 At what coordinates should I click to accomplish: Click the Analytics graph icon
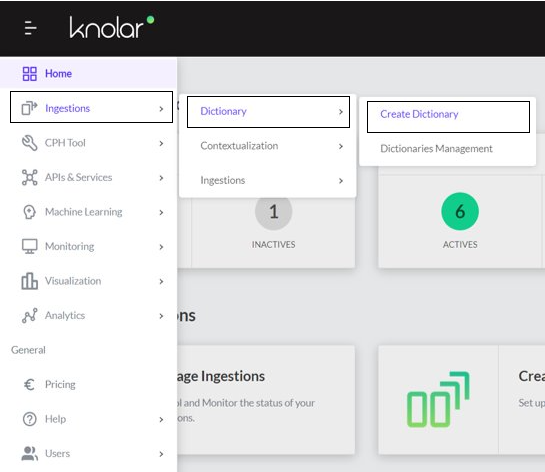pyautogui.click(x=30, y=315)
